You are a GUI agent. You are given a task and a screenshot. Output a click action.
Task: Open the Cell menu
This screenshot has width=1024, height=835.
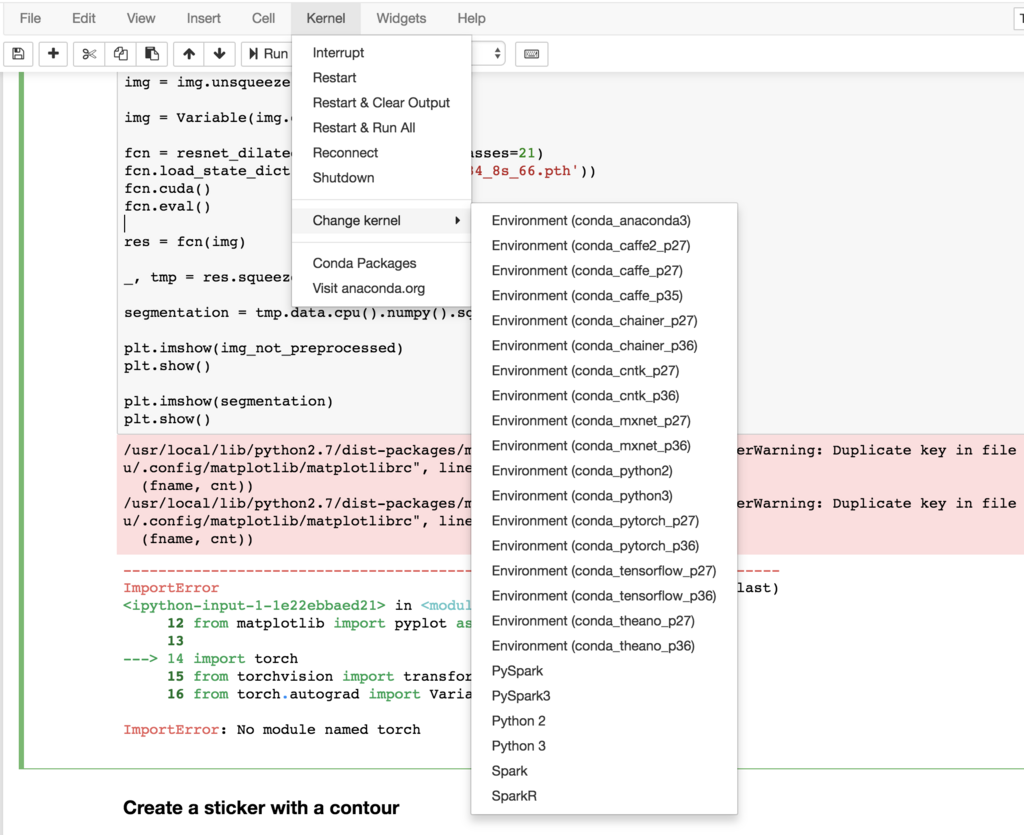(263, 18)
